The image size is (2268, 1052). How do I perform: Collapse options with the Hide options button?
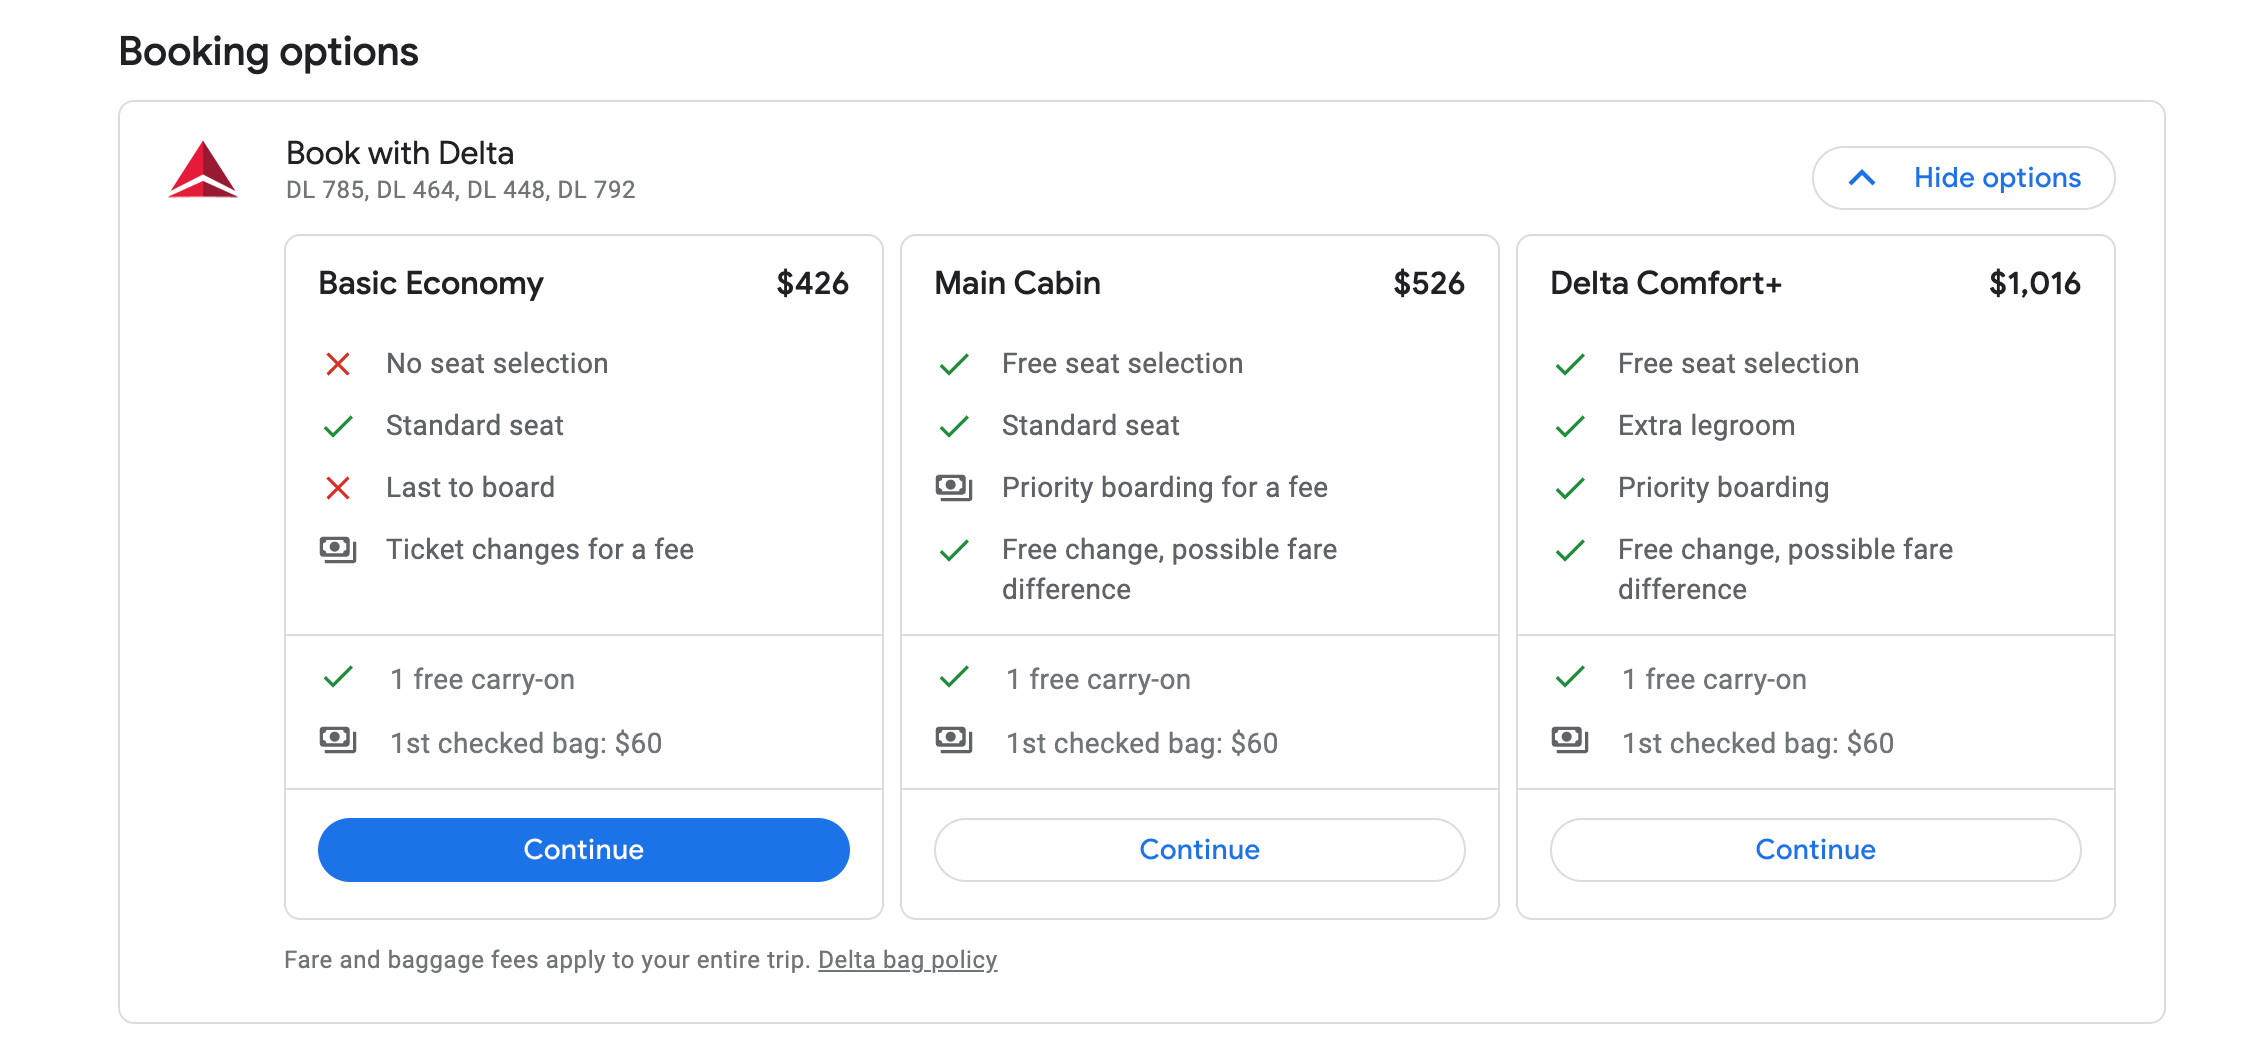click(1963, 178)
